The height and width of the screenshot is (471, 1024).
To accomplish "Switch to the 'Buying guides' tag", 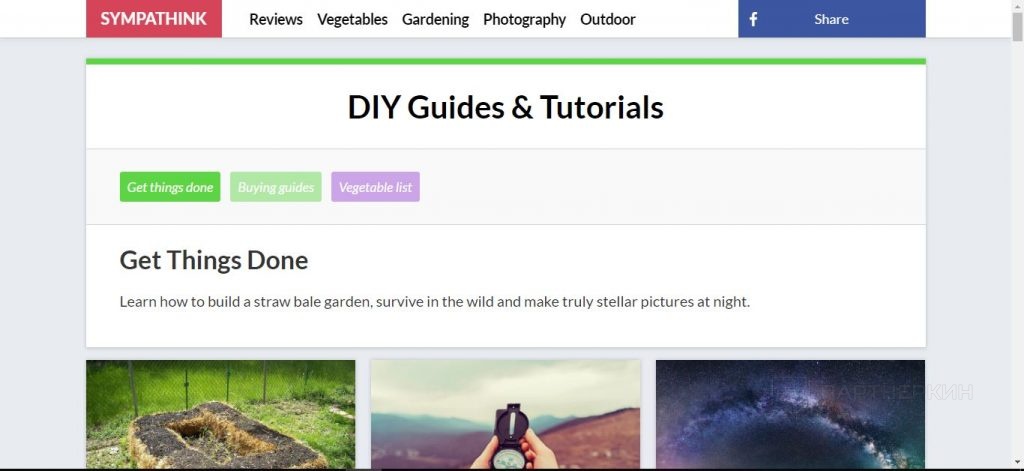I will tap(276, 187).
